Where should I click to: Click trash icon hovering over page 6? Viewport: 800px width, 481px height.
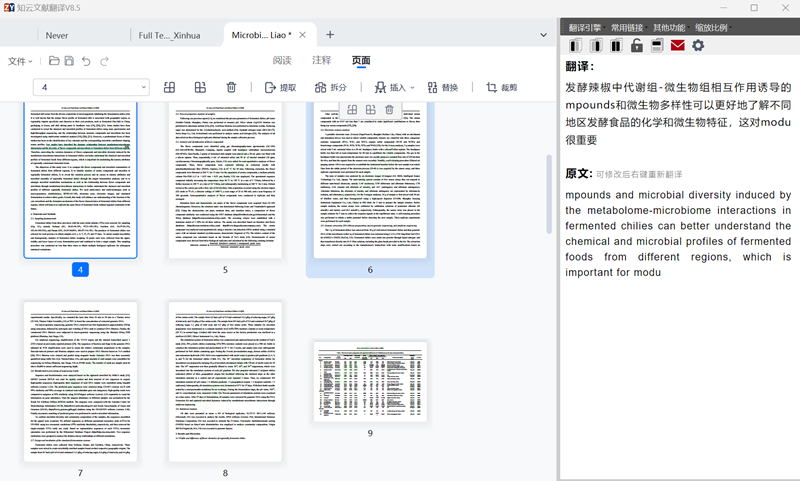(x=389, y=109)
